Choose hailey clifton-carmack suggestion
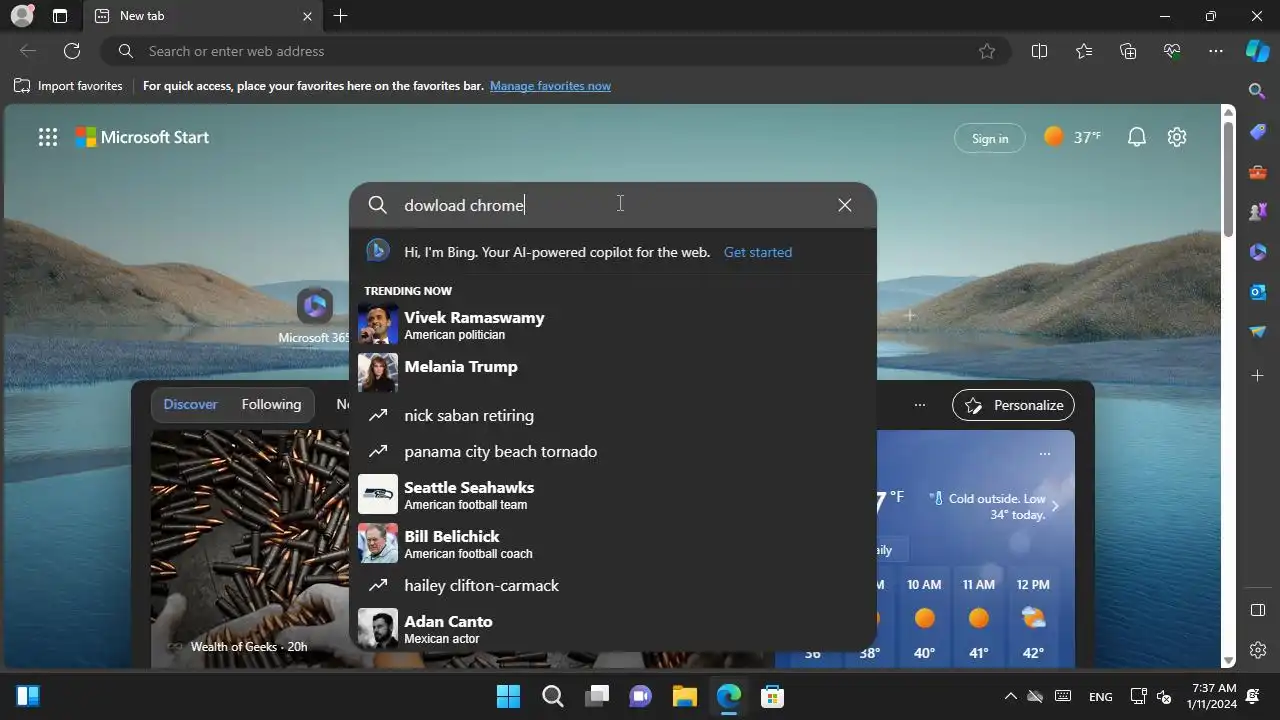The image size is (1280, 720). (x=612, y=585)
